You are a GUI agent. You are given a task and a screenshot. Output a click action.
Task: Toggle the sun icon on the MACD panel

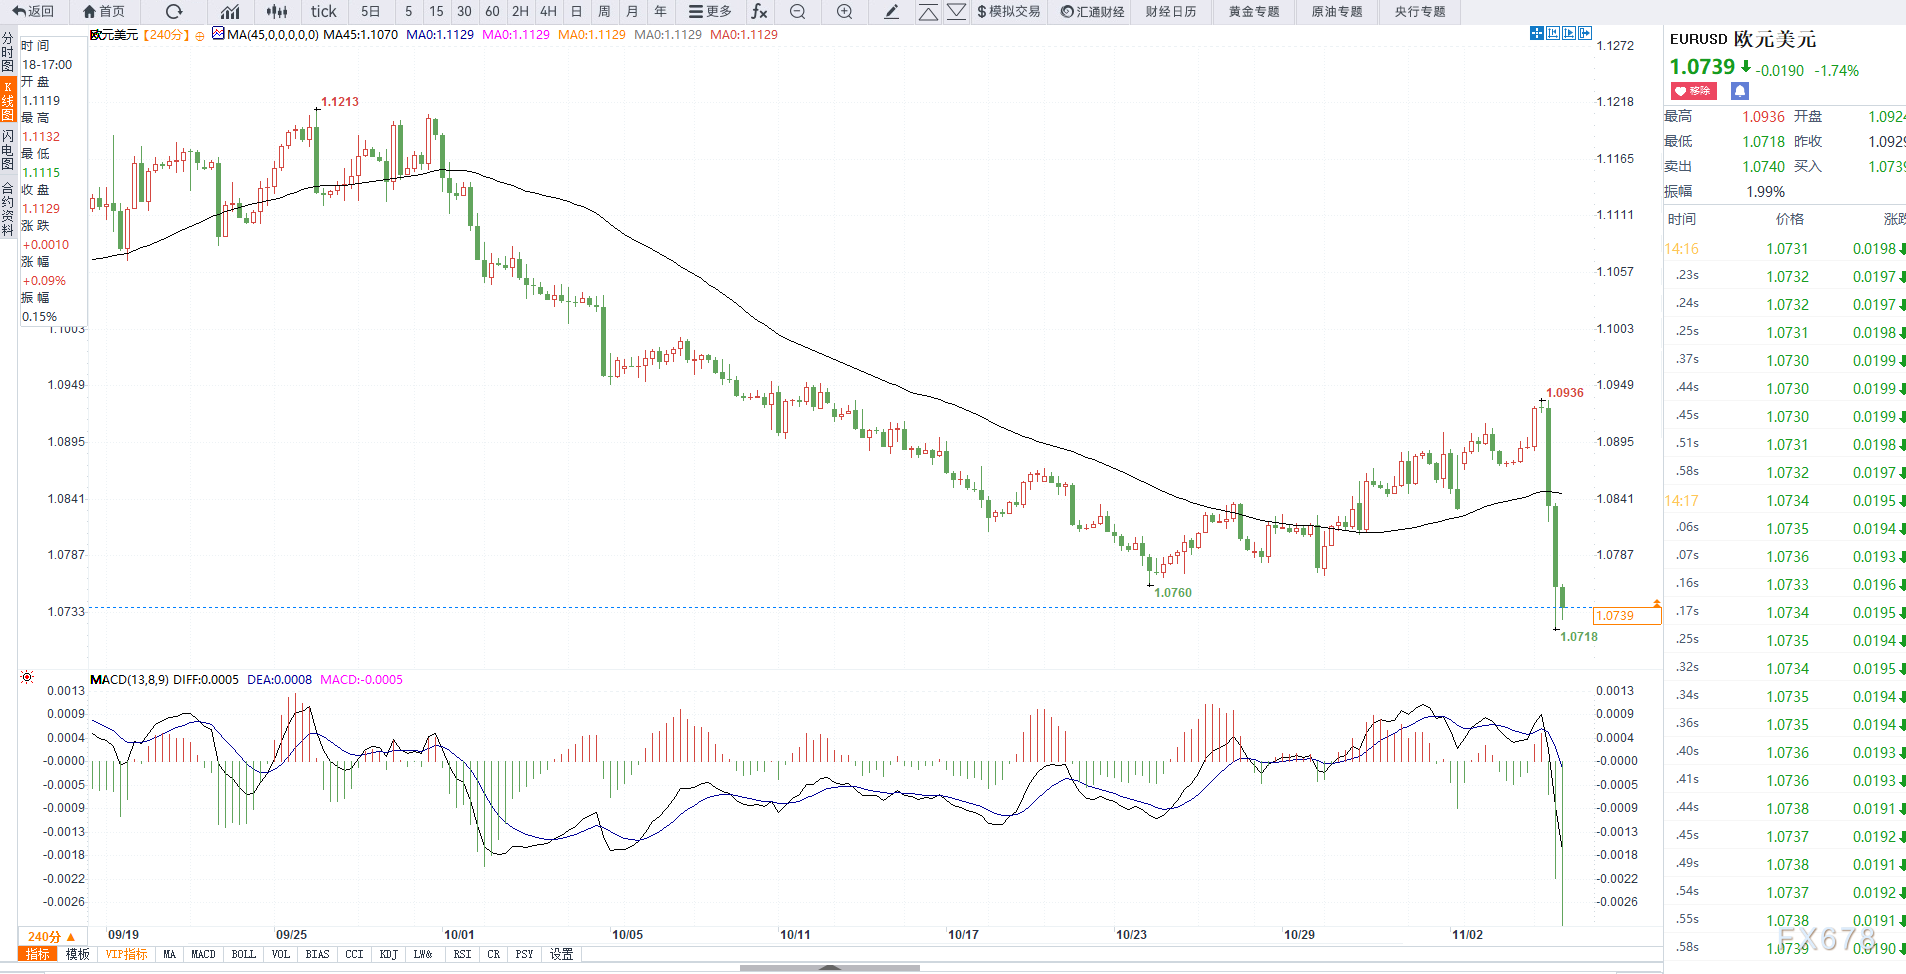pos(27,678)
